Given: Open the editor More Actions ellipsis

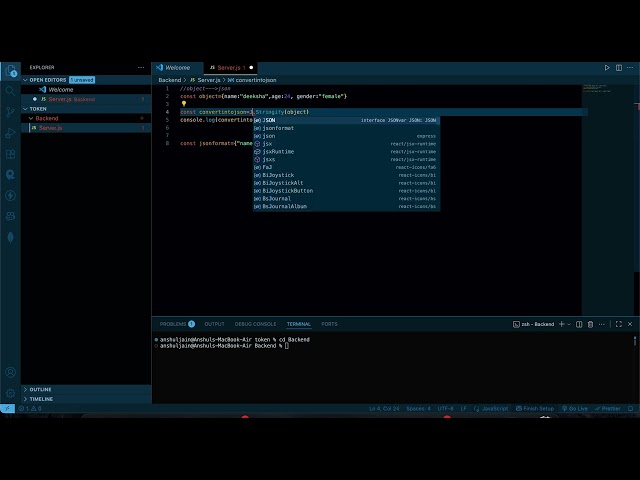Looking at the screenshot, I should 630,68.
